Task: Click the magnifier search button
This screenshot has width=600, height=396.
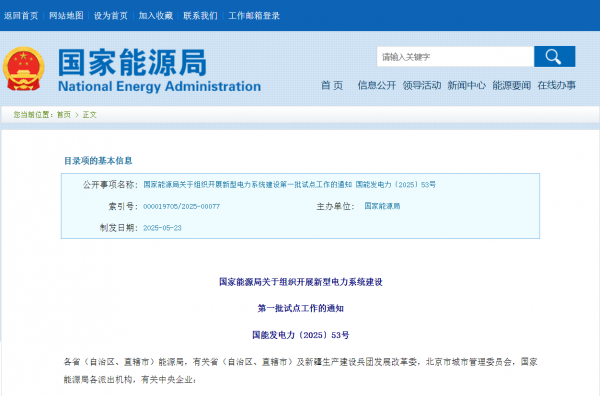Action: (554, 57)
